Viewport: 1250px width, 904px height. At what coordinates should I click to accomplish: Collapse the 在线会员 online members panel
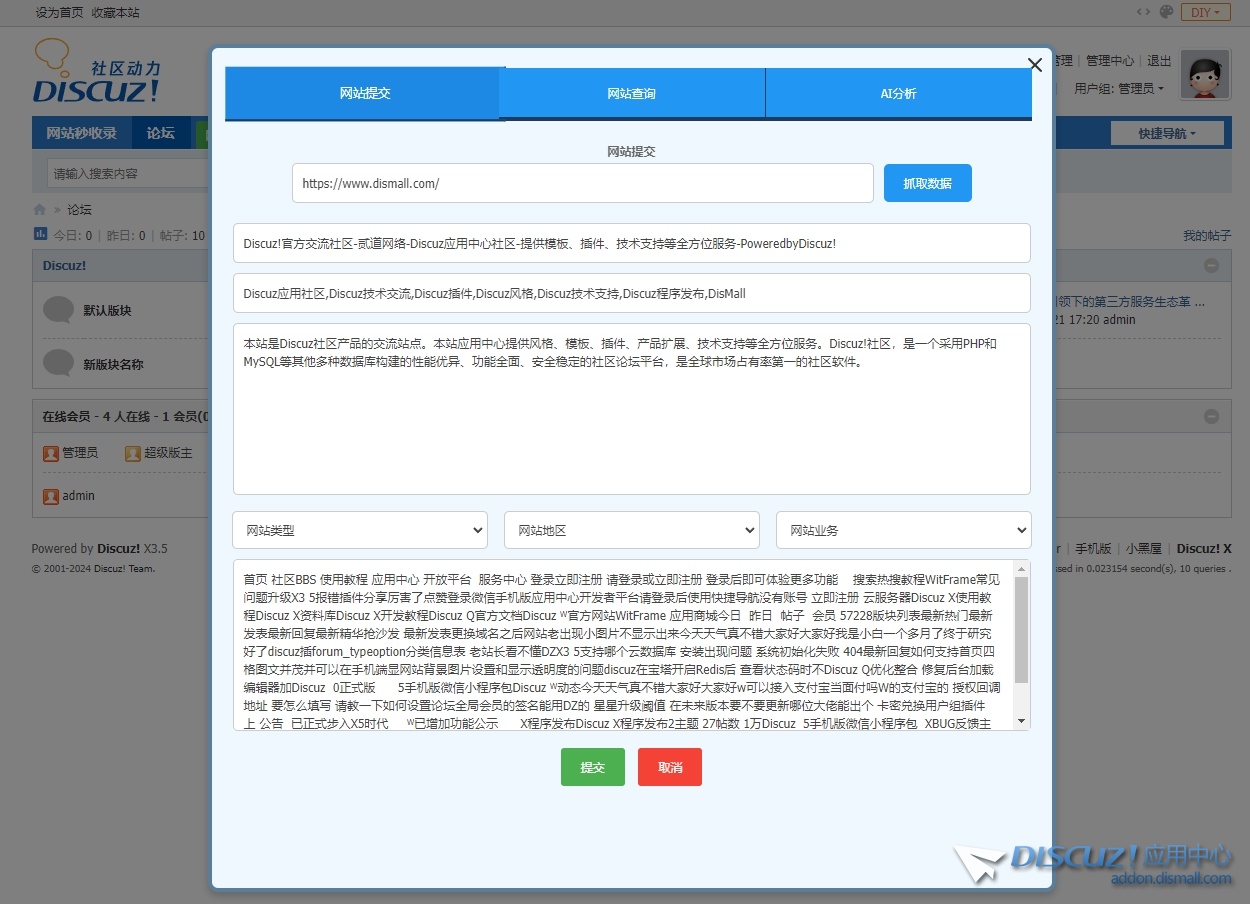(x=1211, y=416)
